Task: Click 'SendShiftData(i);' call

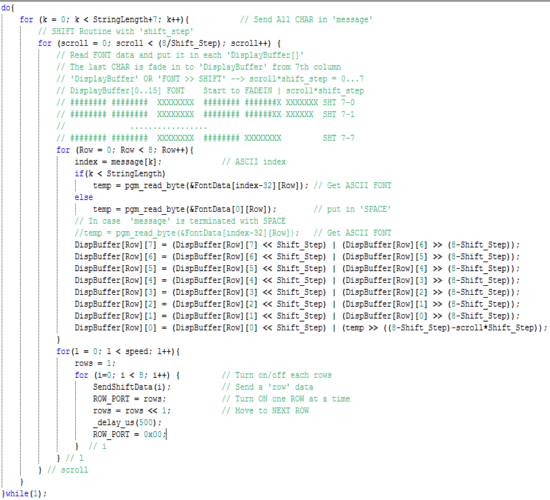Action: click(x=132, y=387)
